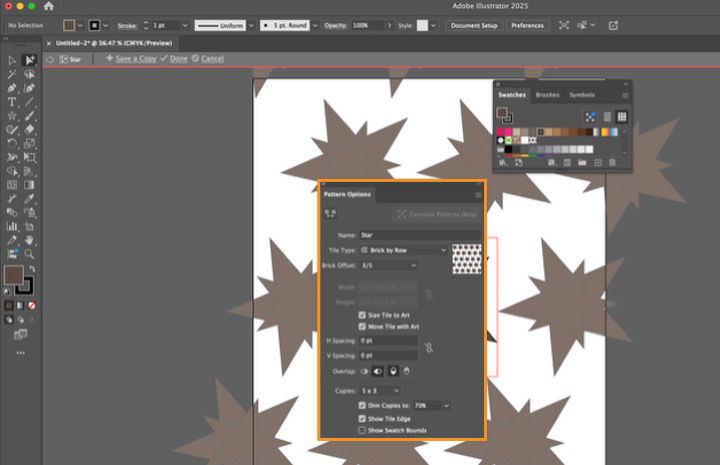Click Cancel in pattern editing bar
The height and width of the screenshot is (465, 720).
(x=212, y=59)
